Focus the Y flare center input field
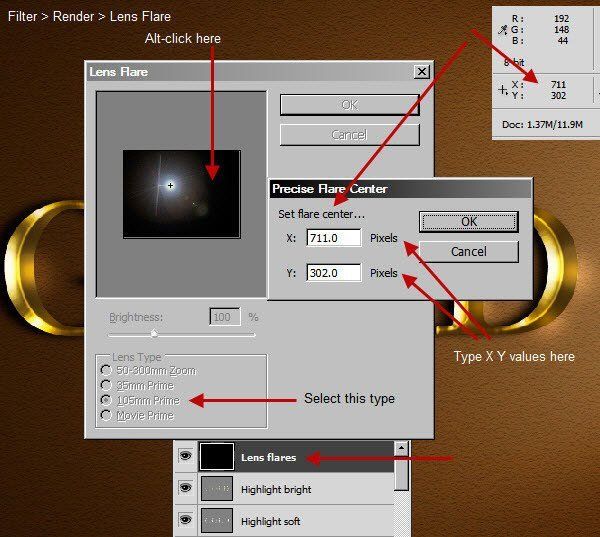 333,273
